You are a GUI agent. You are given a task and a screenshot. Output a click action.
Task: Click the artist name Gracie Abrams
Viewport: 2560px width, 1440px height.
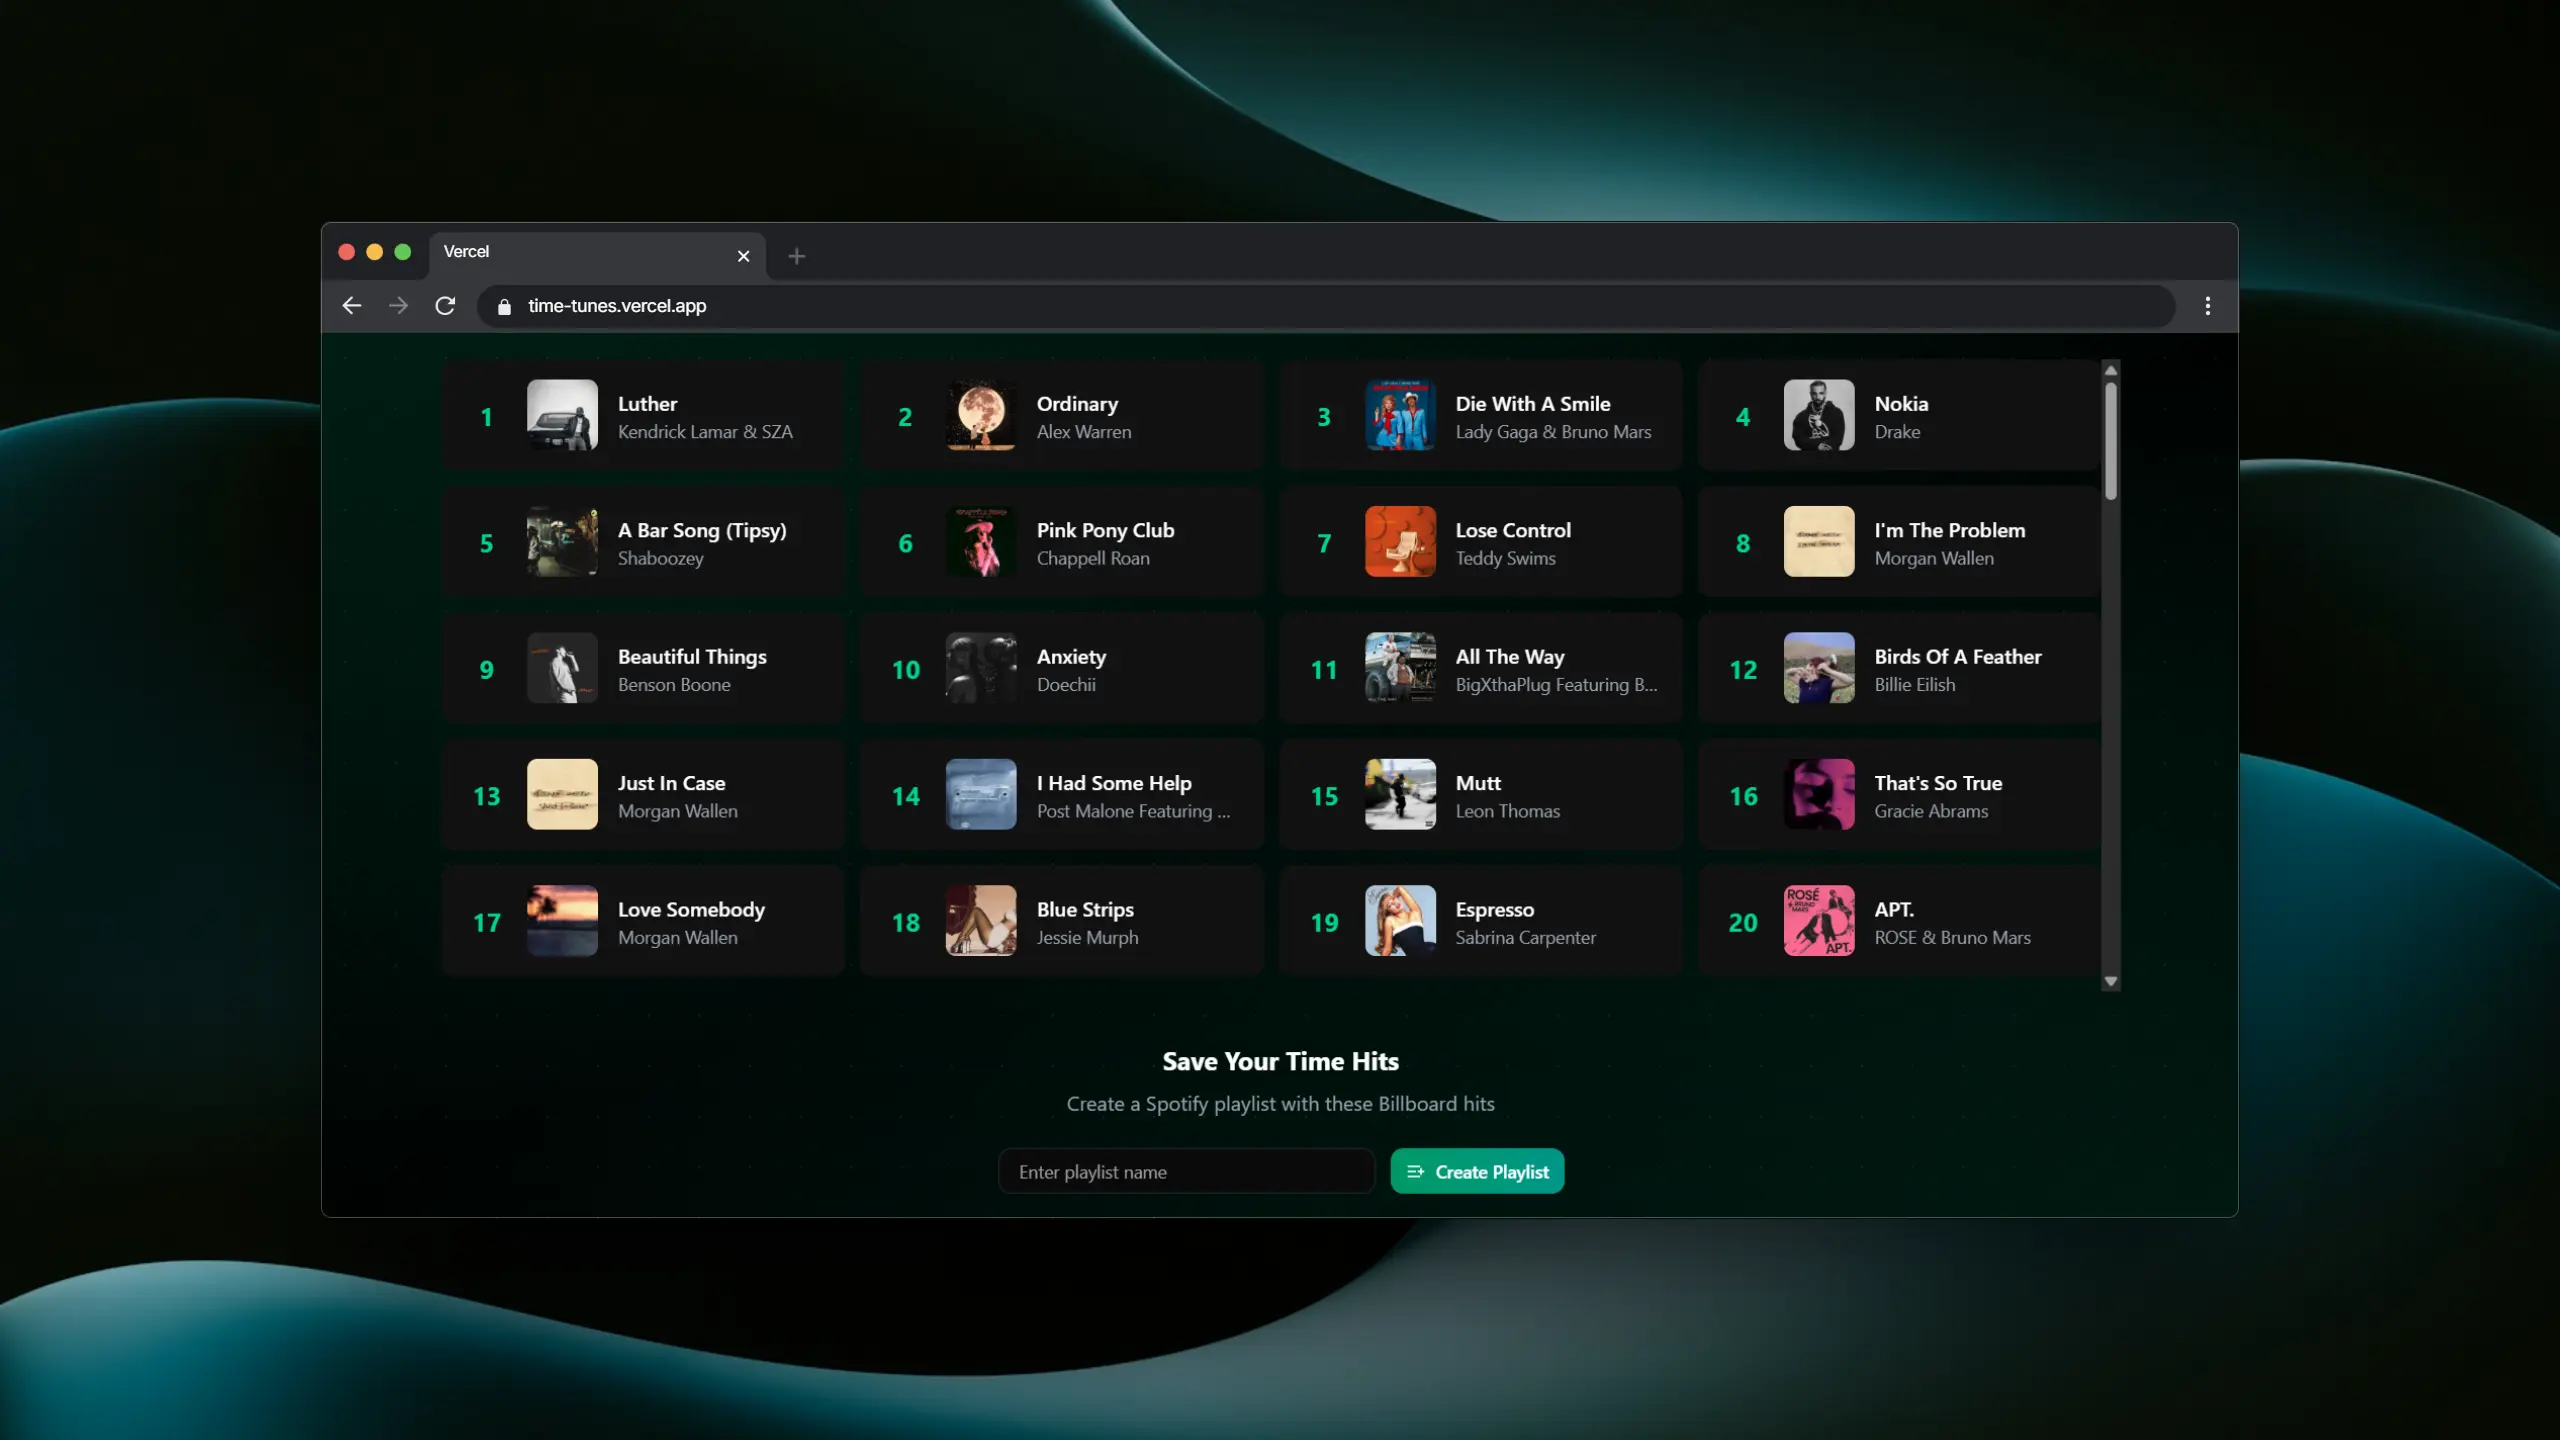[x=1931, y=811]
